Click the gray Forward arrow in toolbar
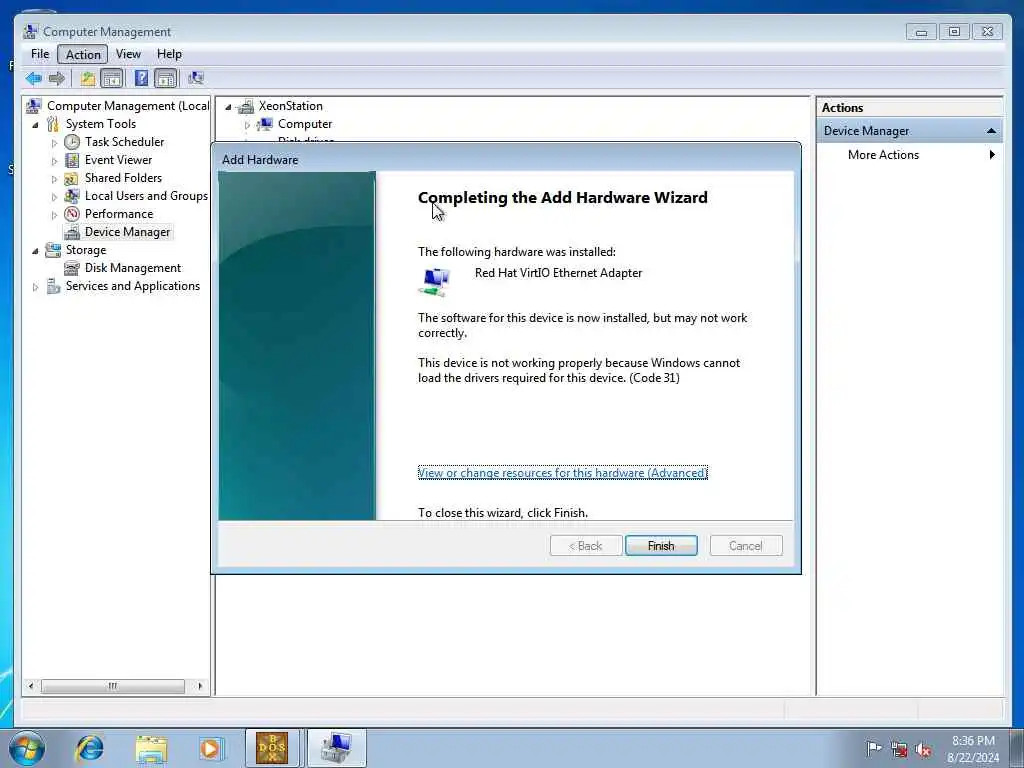Image resolution: width=1024 pixels, height=768 pixels. point(57,79)
